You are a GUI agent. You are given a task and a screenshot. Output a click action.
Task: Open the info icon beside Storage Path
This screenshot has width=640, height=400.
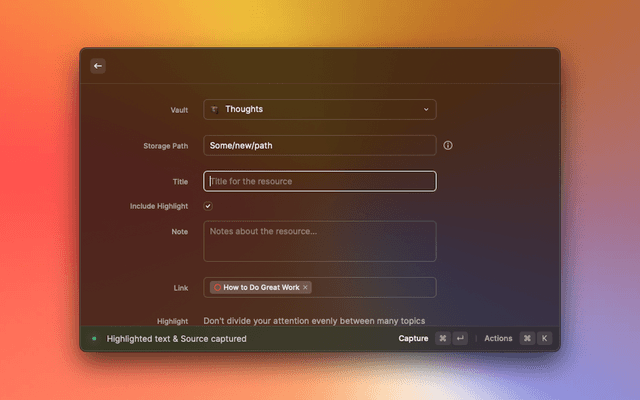(x=448, y=145)
